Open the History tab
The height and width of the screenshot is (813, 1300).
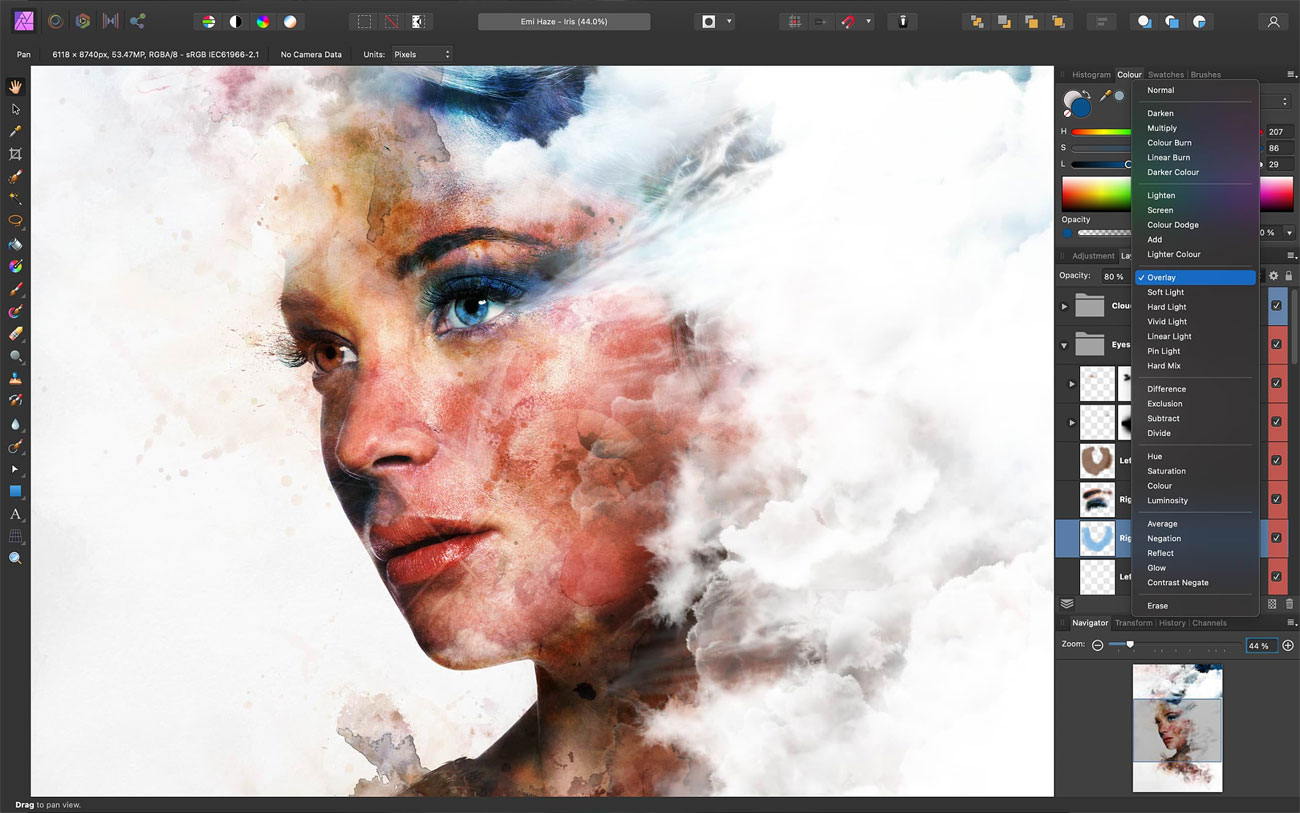[1171, 622]
